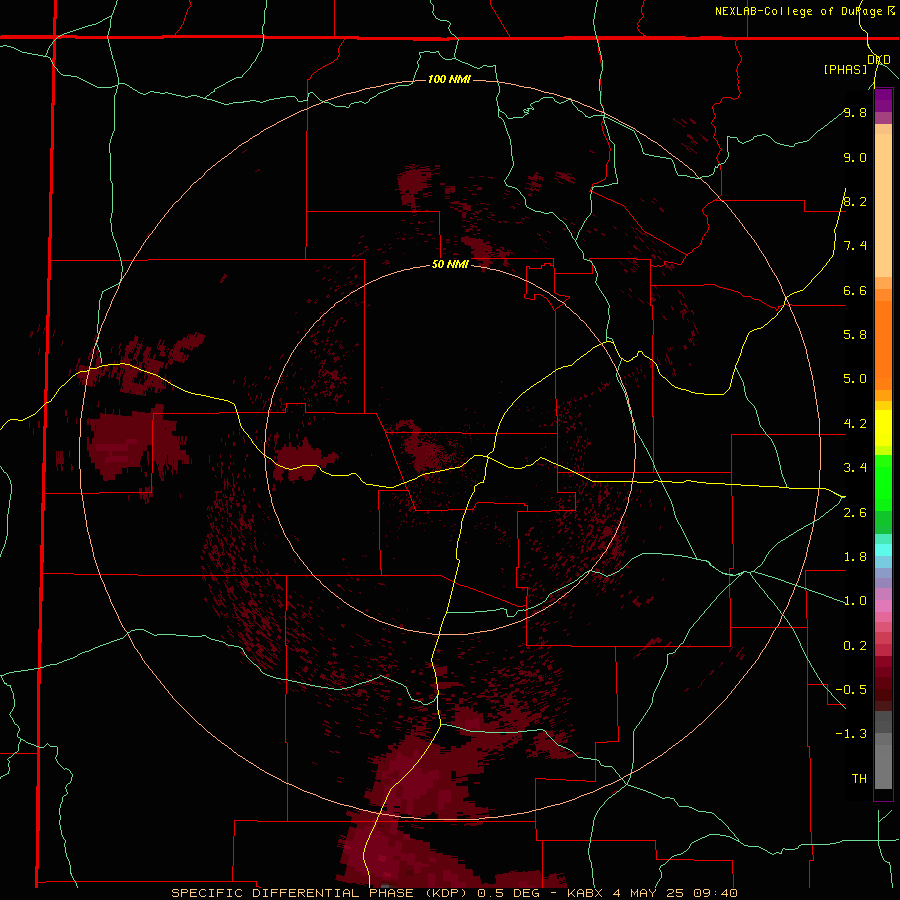Click the 0.2 legend value
The image size is (900, 900).
click(x=855, y=646)
